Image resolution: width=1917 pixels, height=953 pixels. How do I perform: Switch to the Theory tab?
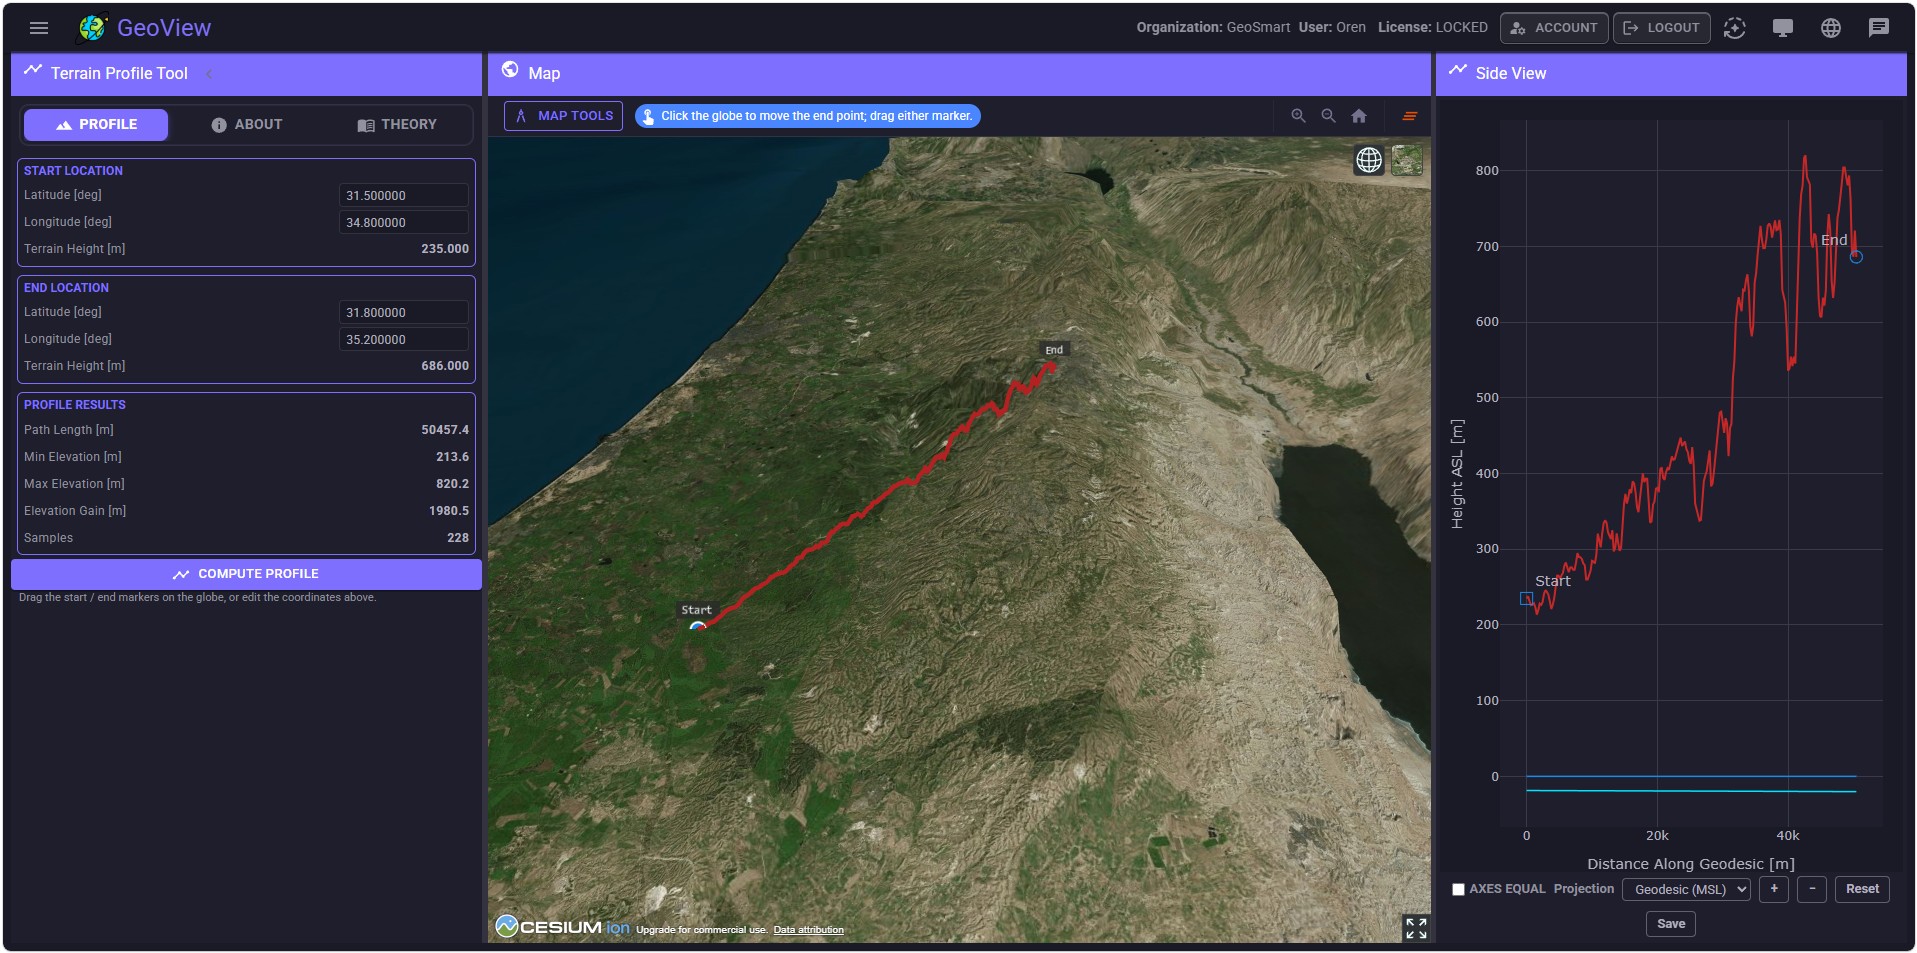click(x=397, y=125)
